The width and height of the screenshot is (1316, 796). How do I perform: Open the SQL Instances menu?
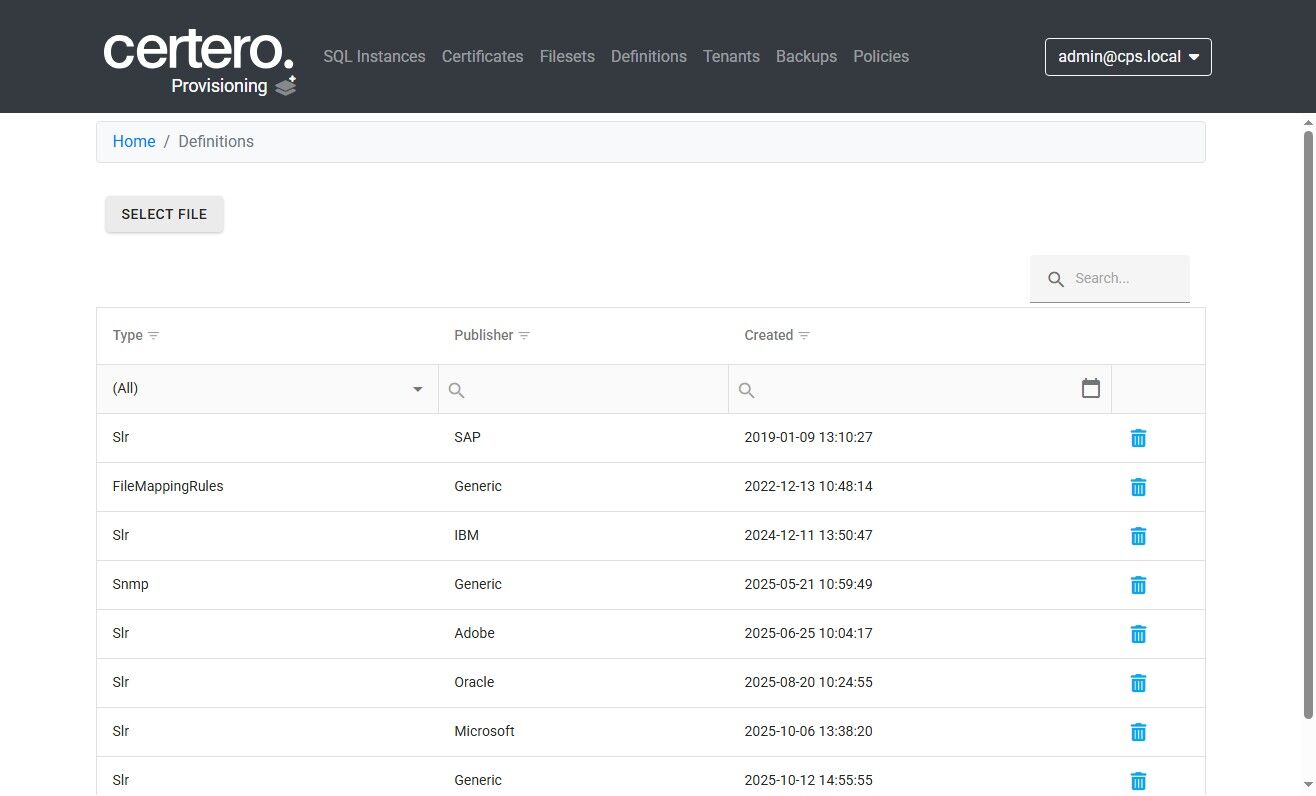tap(374, 57)
